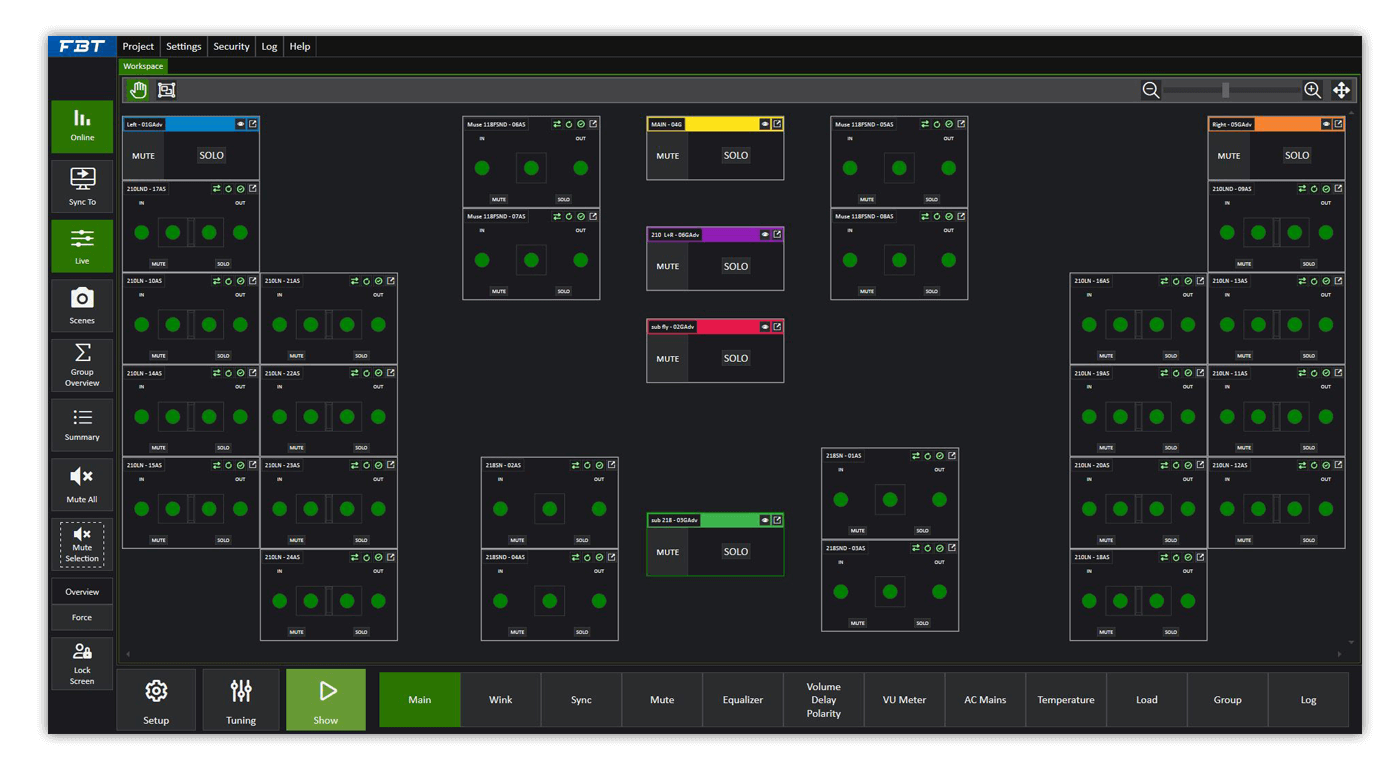Open the Lock Screen option
Screen dimensions: 1400x772
82,664
